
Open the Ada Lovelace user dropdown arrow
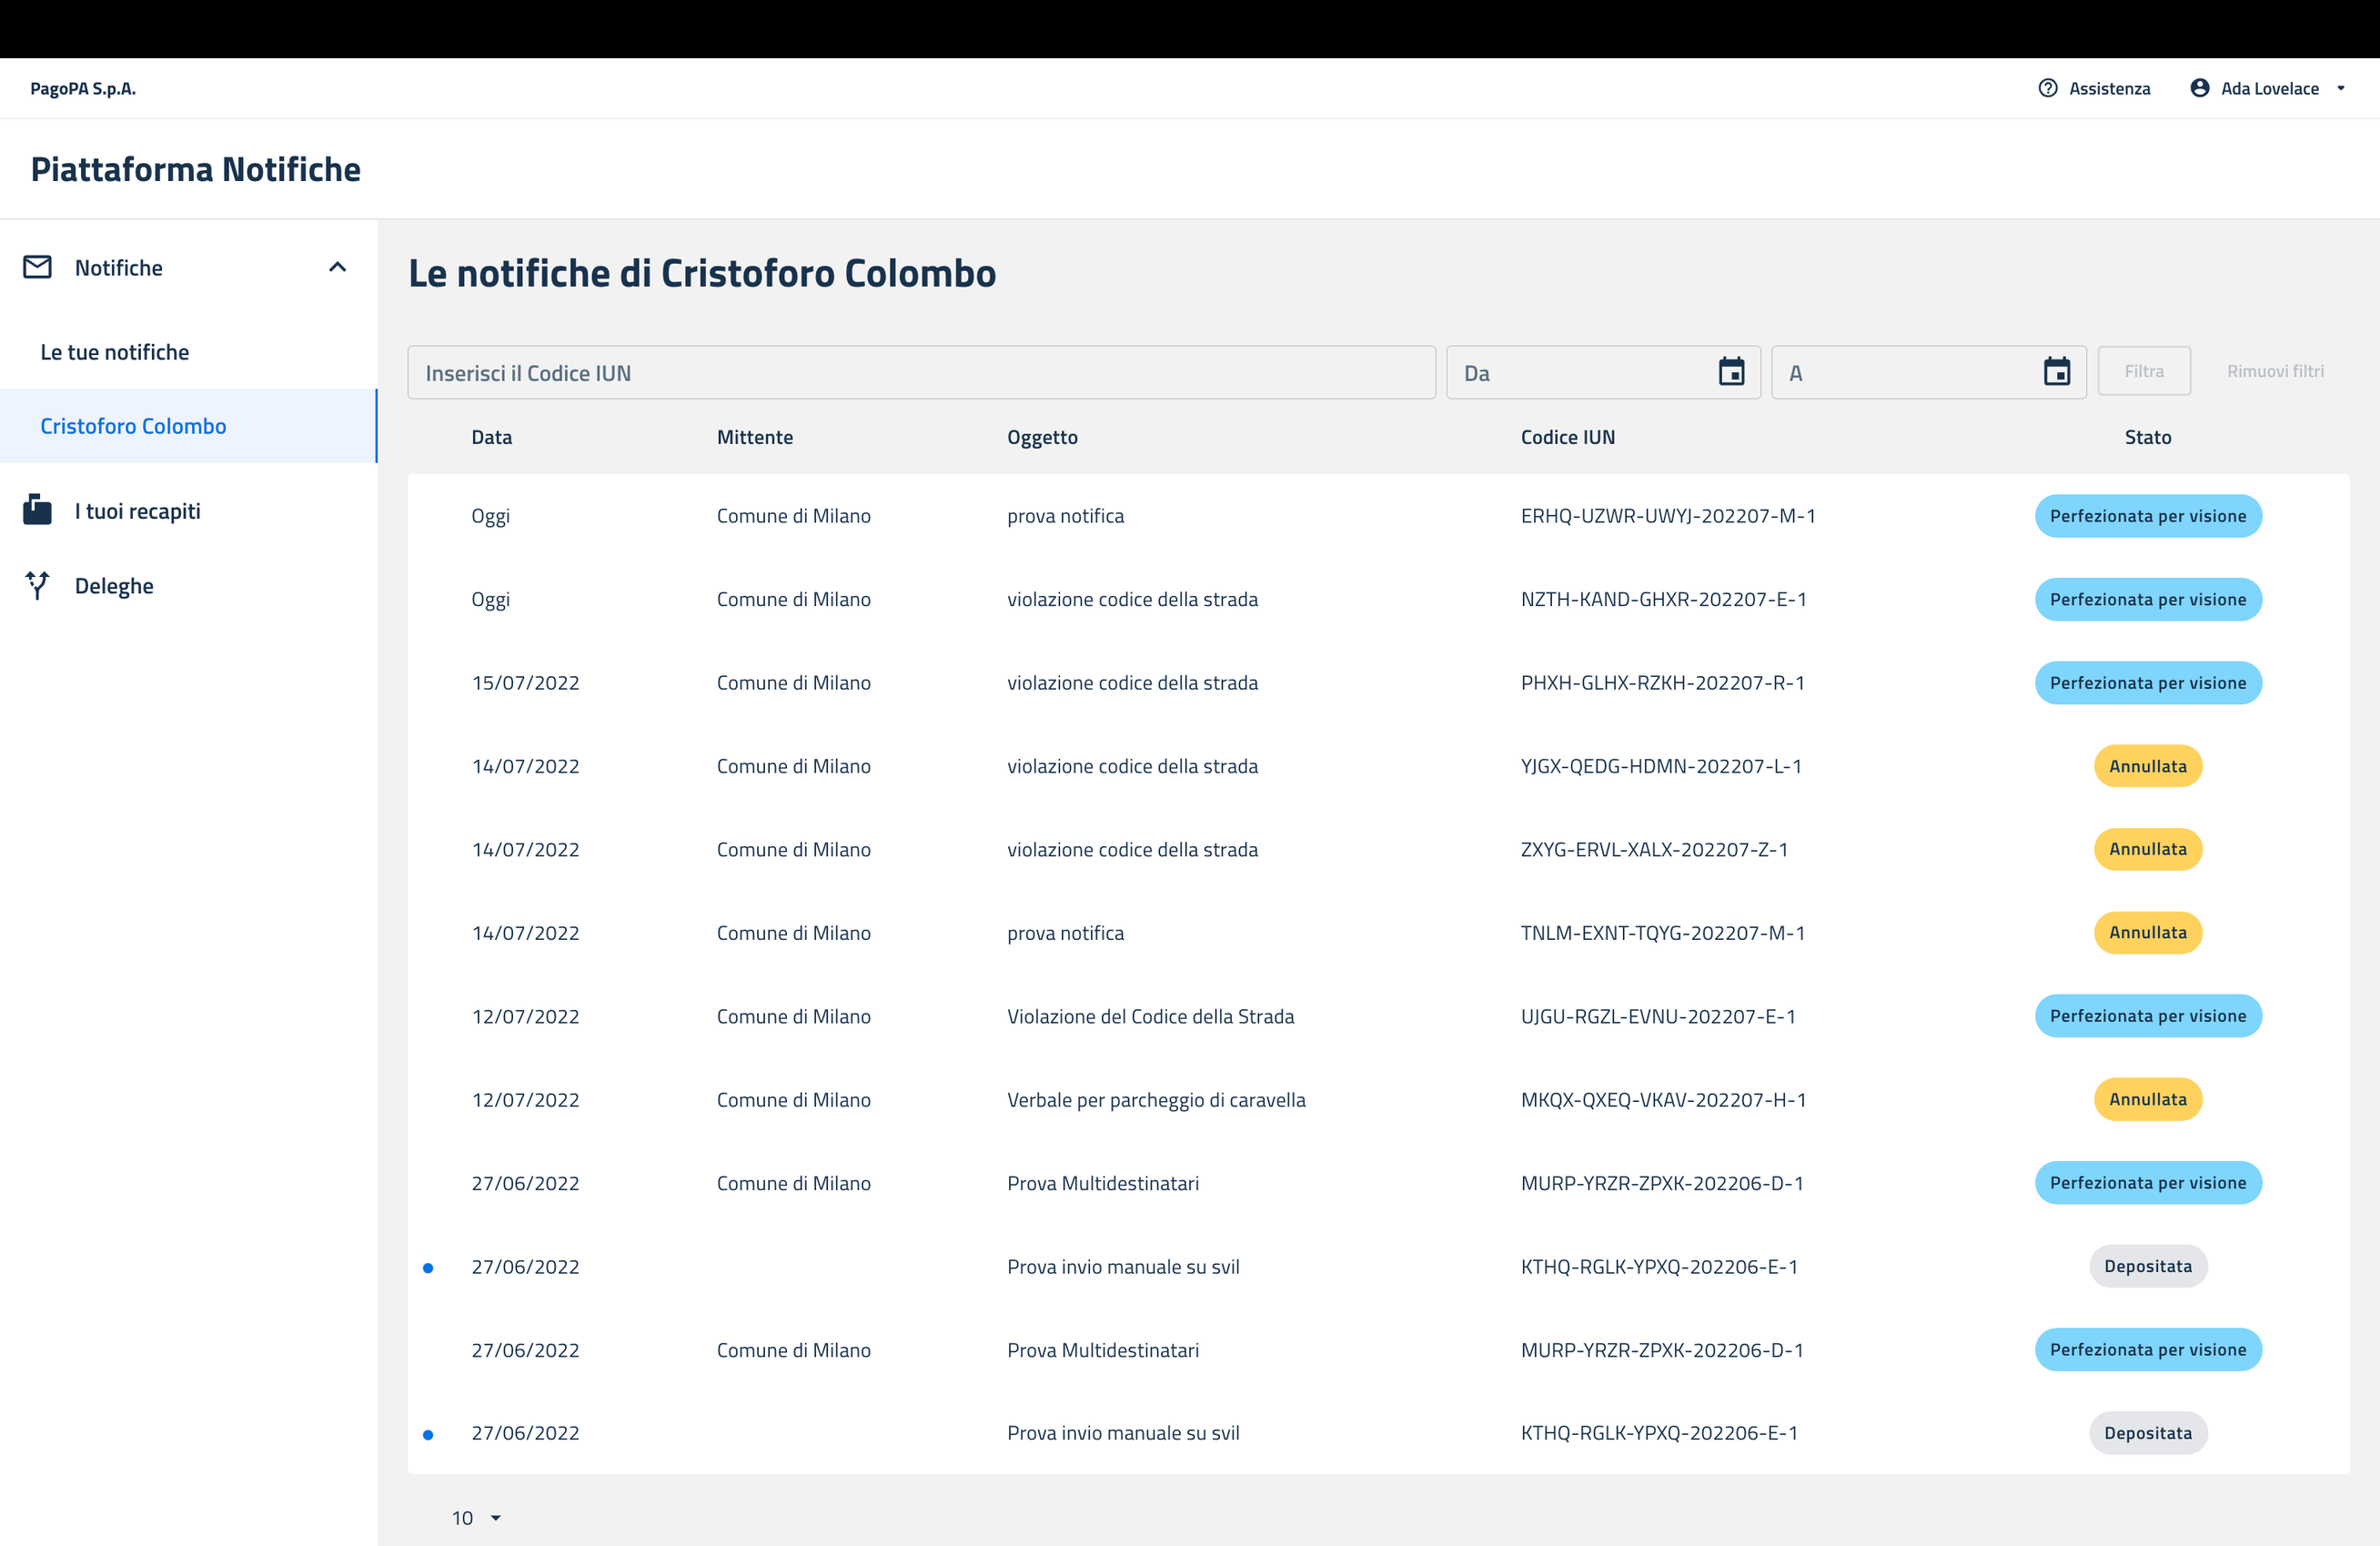2340,88
